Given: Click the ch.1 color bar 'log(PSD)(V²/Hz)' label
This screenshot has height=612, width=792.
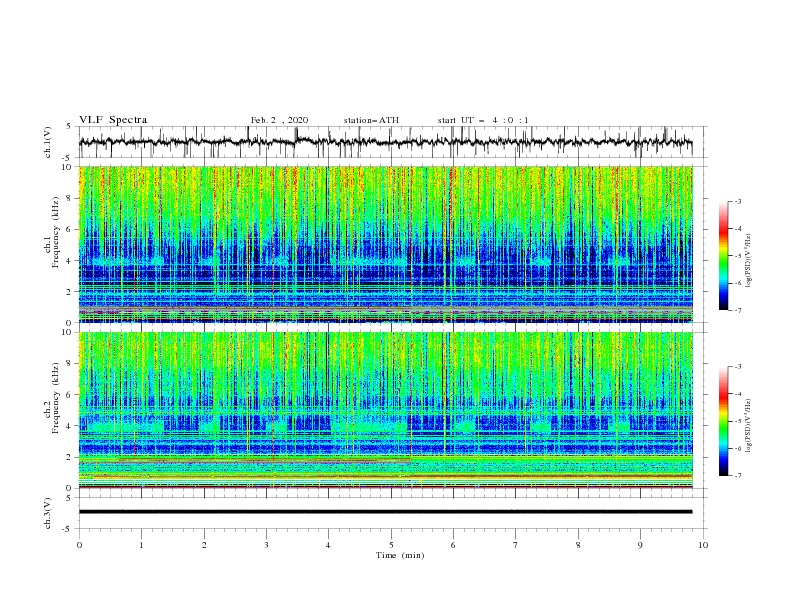Looking at the screenshot, I should click(x=749, y=261).
